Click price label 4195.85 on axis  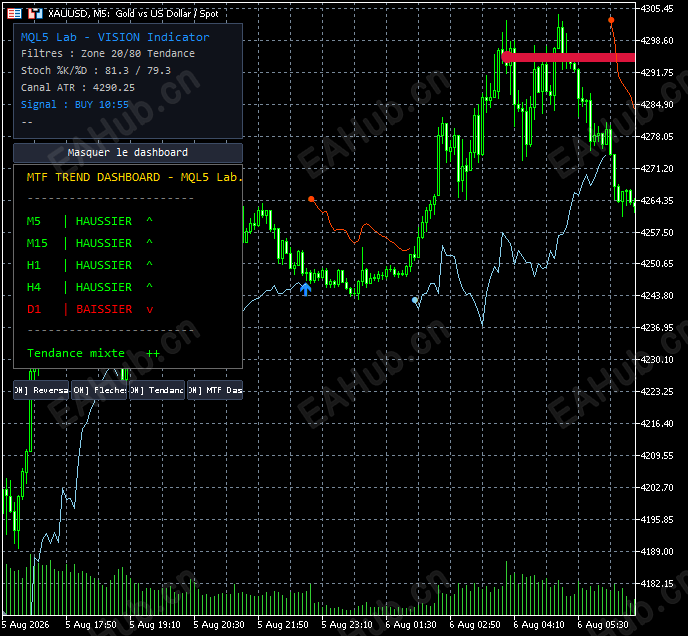point(657,519)
